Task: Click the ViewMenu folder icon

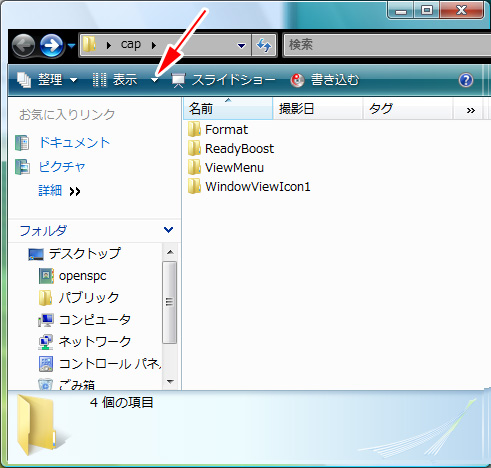Action: point(194,167)
